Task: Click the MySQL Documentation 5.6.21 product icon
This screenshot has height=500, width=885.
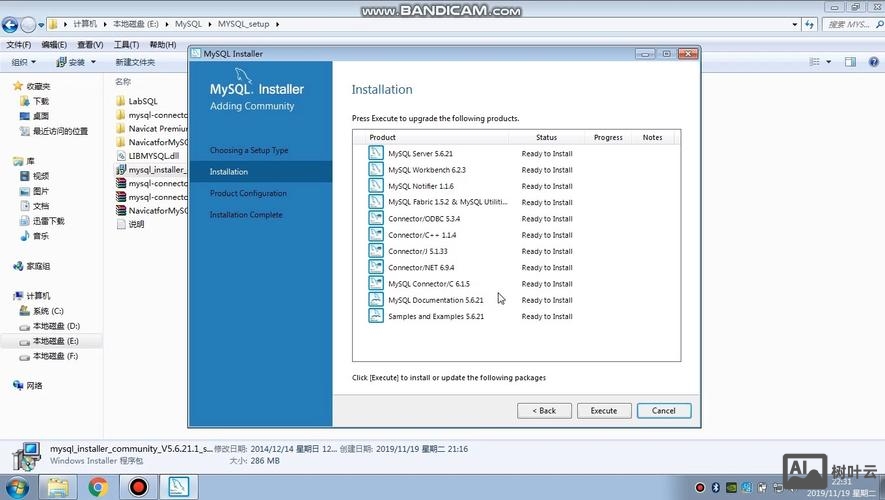Action: coord(375,300)
